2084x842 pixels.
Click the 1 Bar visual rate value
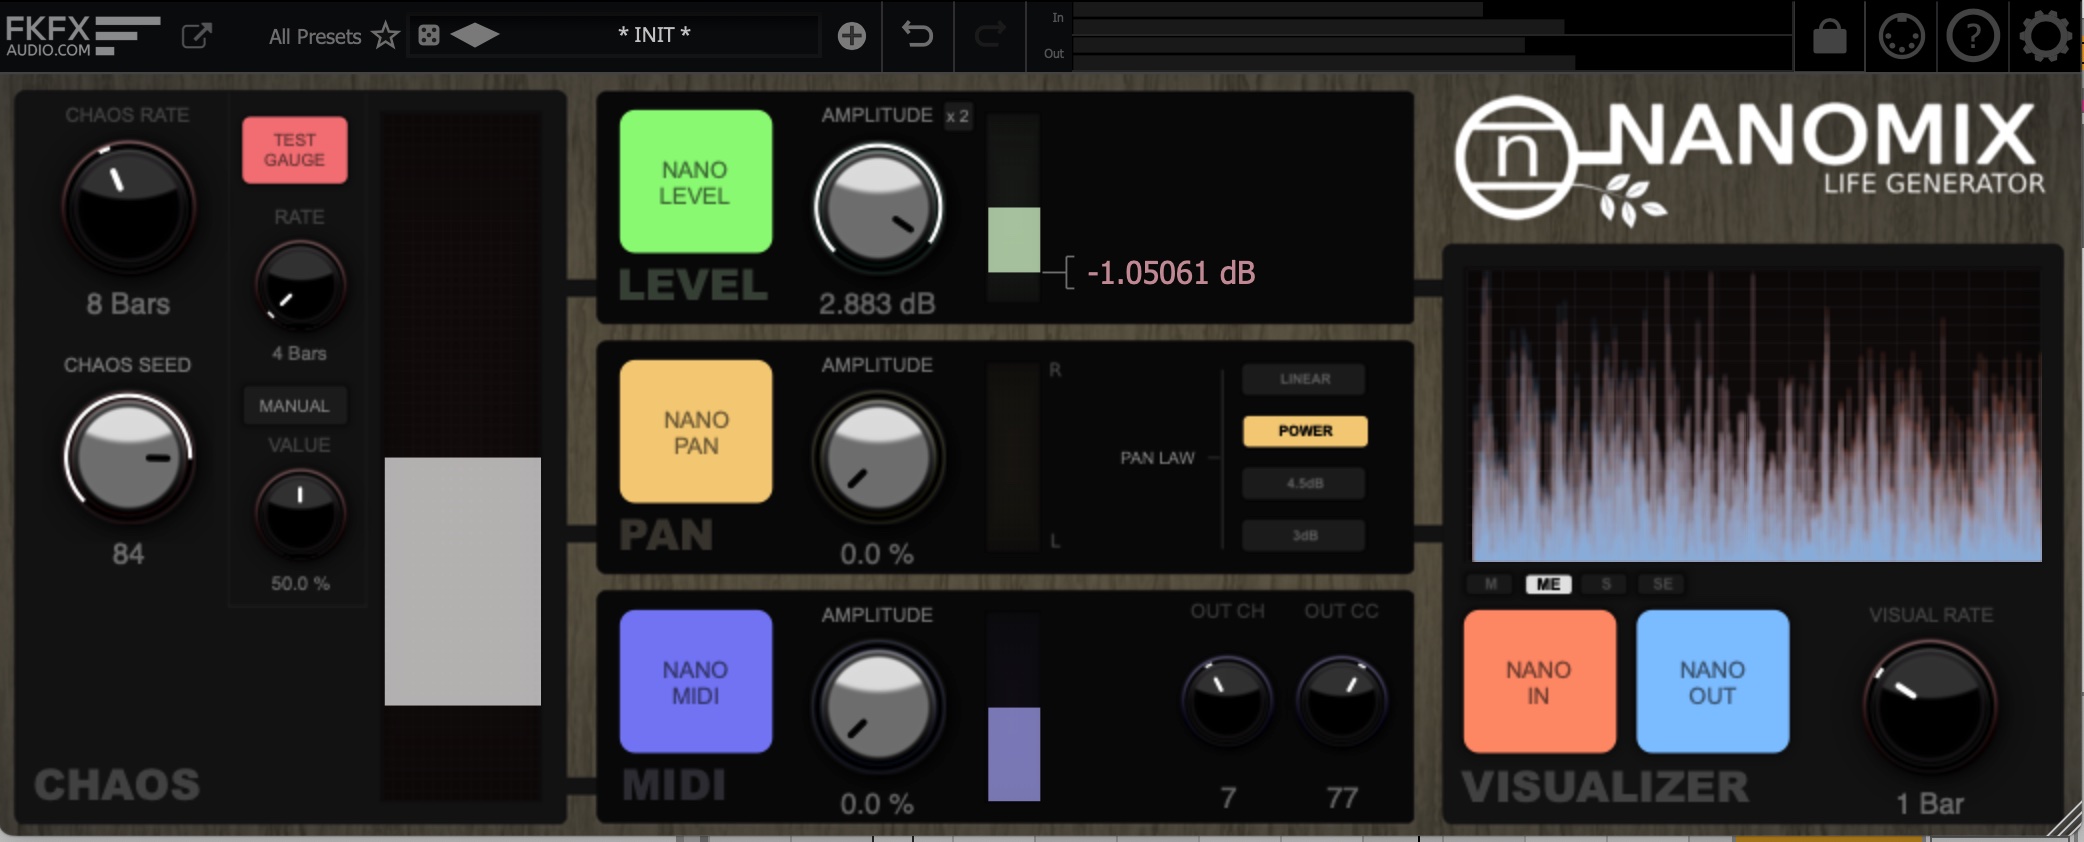(1930, 804)
